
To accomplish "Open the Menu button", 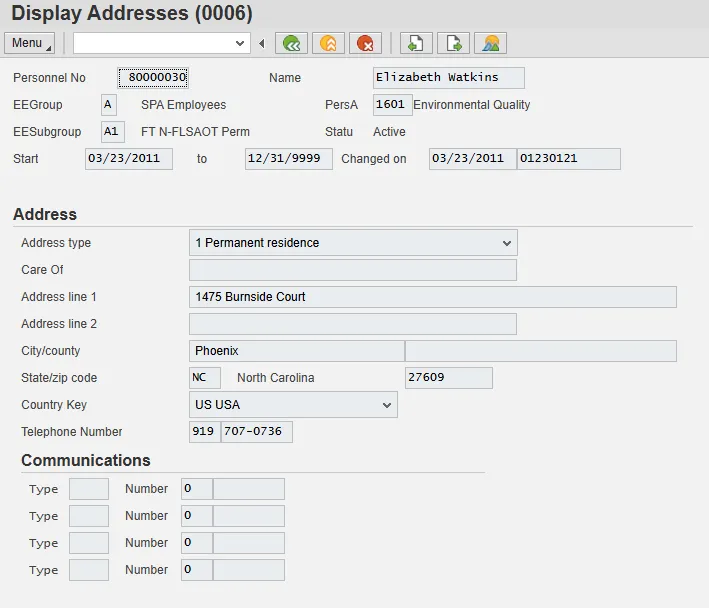I will (x=30, y=43).
